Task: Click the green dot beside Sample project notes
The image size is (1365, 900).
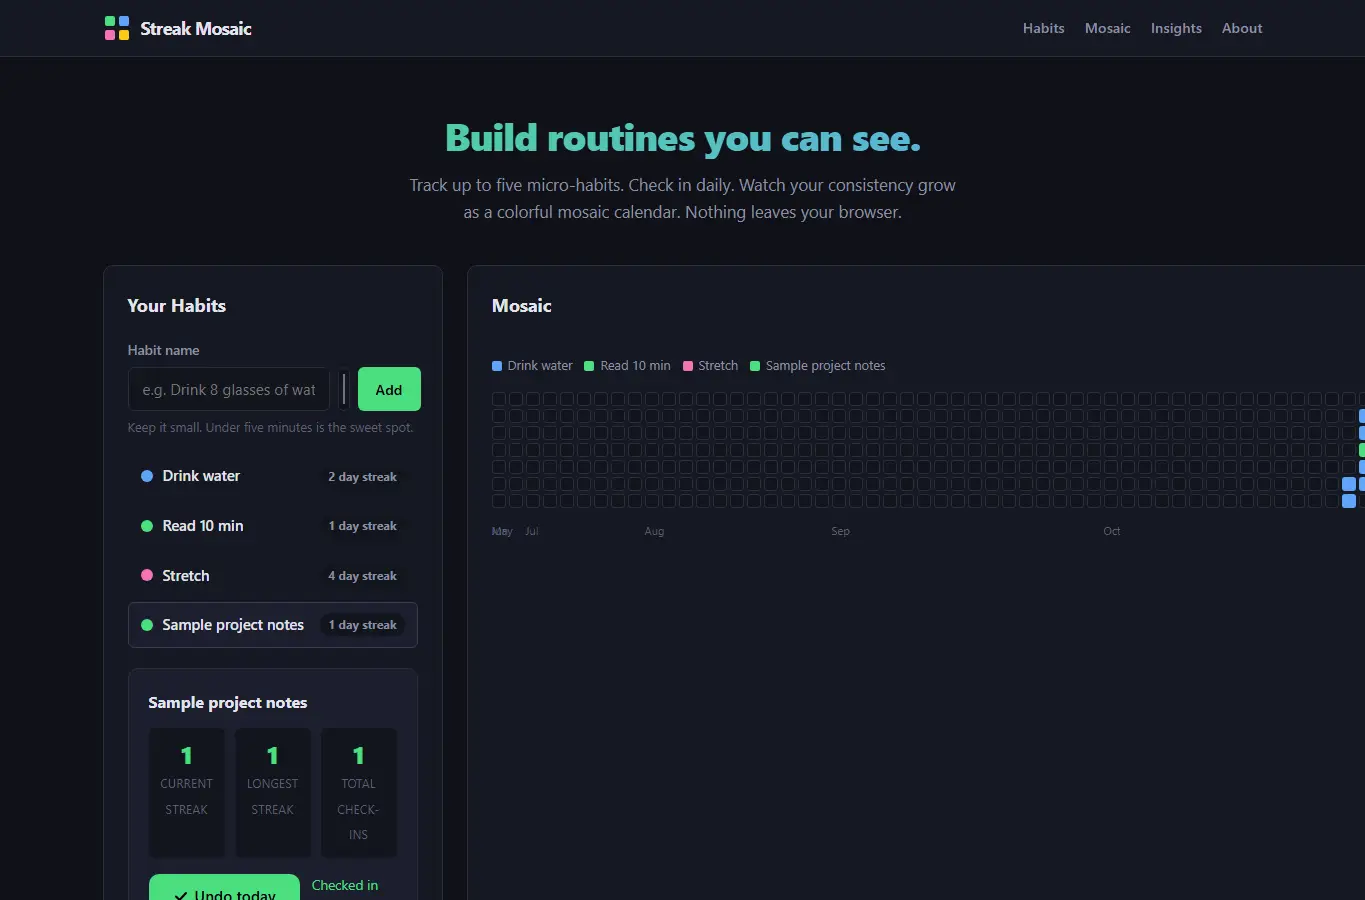Action: coord(147,625)
